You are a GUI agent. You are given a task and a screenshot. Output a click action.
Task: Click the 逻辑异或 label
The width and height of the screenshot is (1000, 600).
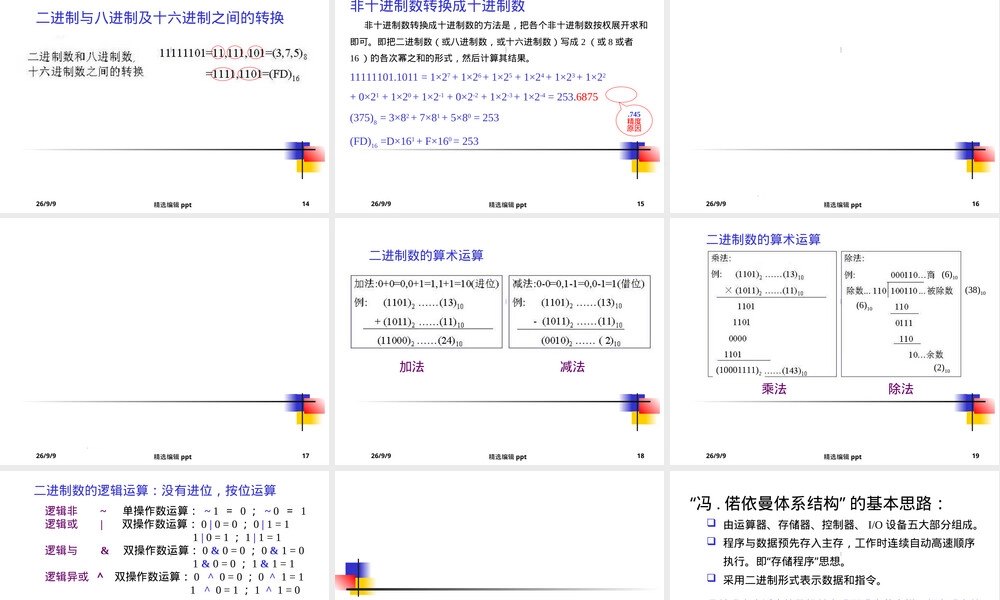pos(66,577)
